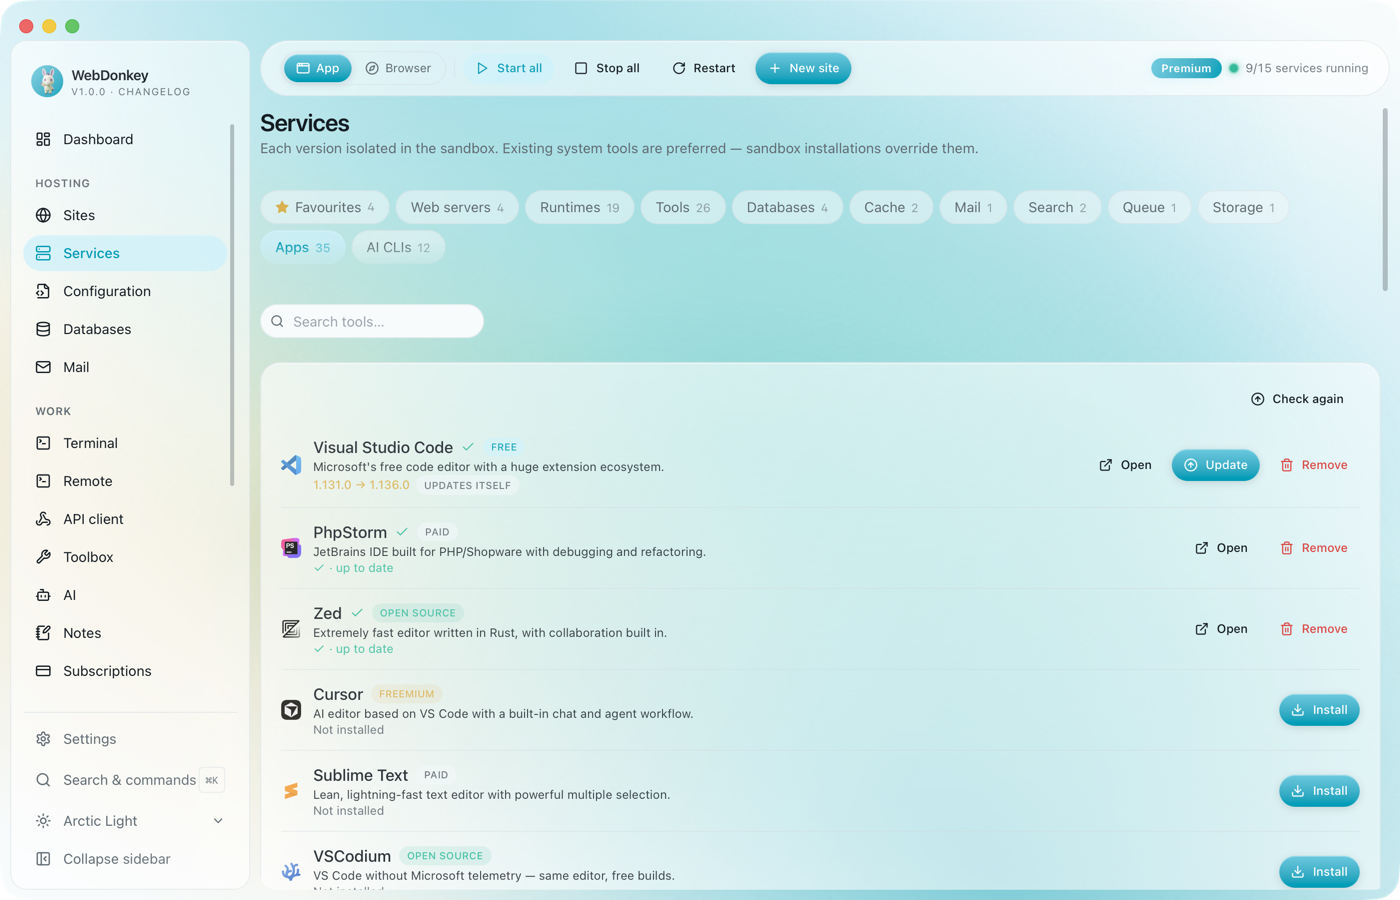
Task: Install Sublime Text
Action: click(x=1319, y=791)
